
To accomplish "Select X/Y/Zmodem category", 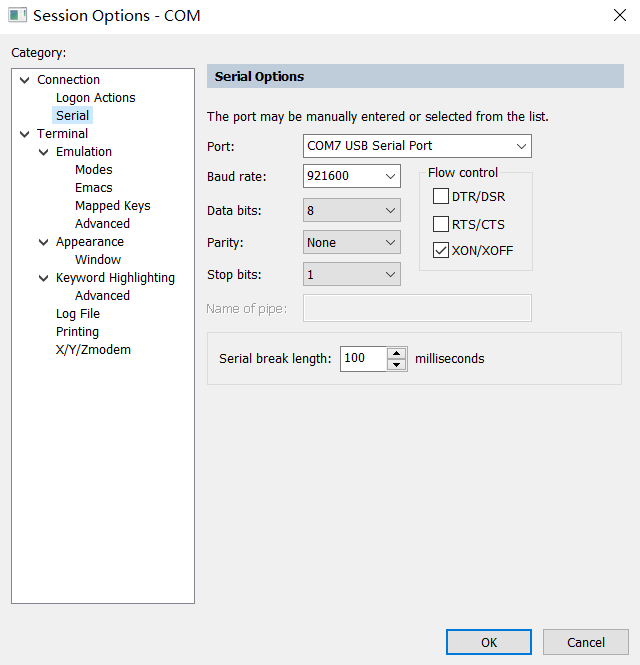I will [93, 350].
